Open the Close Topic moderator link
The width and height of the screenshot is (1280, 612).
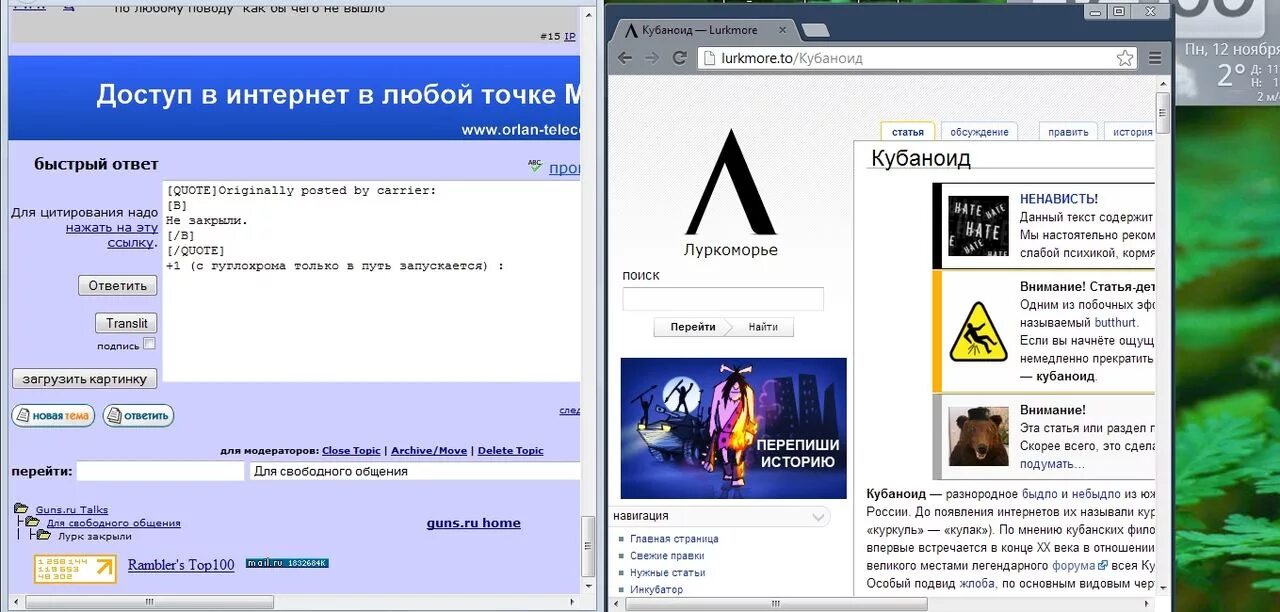(x=351, y=451)
